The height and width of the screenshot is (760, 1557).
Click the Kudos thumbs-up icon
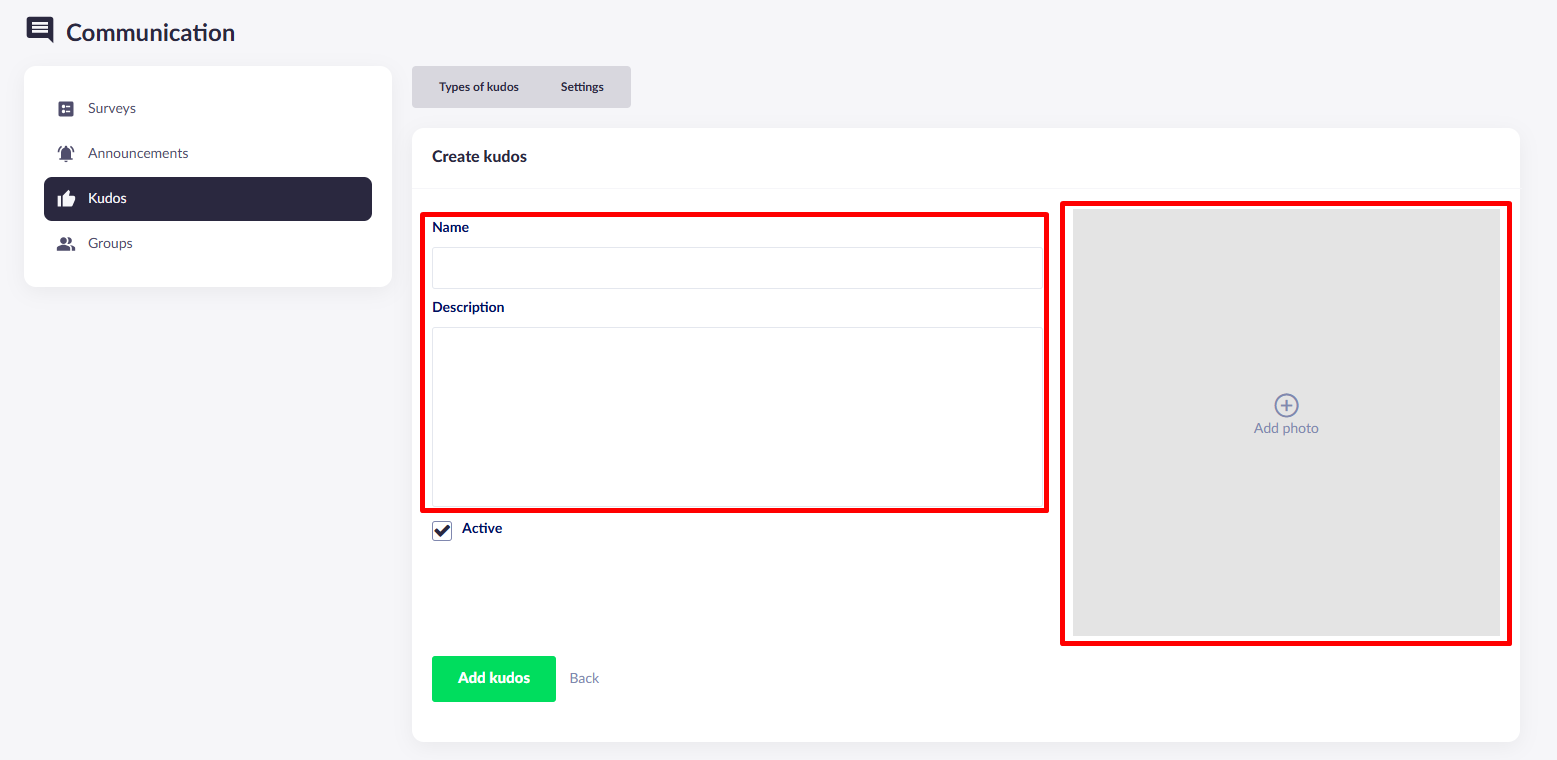(x=66, y=199)
